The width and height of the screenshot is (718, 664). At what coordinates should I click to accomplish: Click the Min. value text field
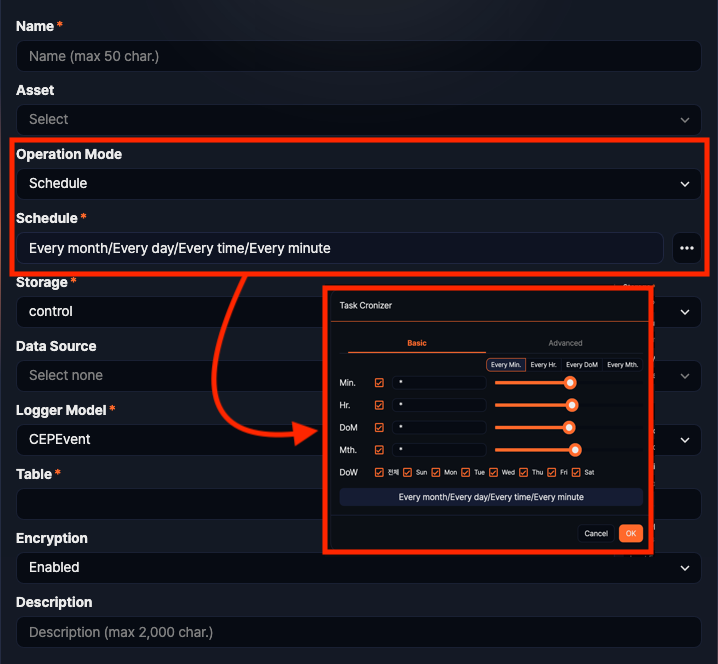[x=439, y=382]
